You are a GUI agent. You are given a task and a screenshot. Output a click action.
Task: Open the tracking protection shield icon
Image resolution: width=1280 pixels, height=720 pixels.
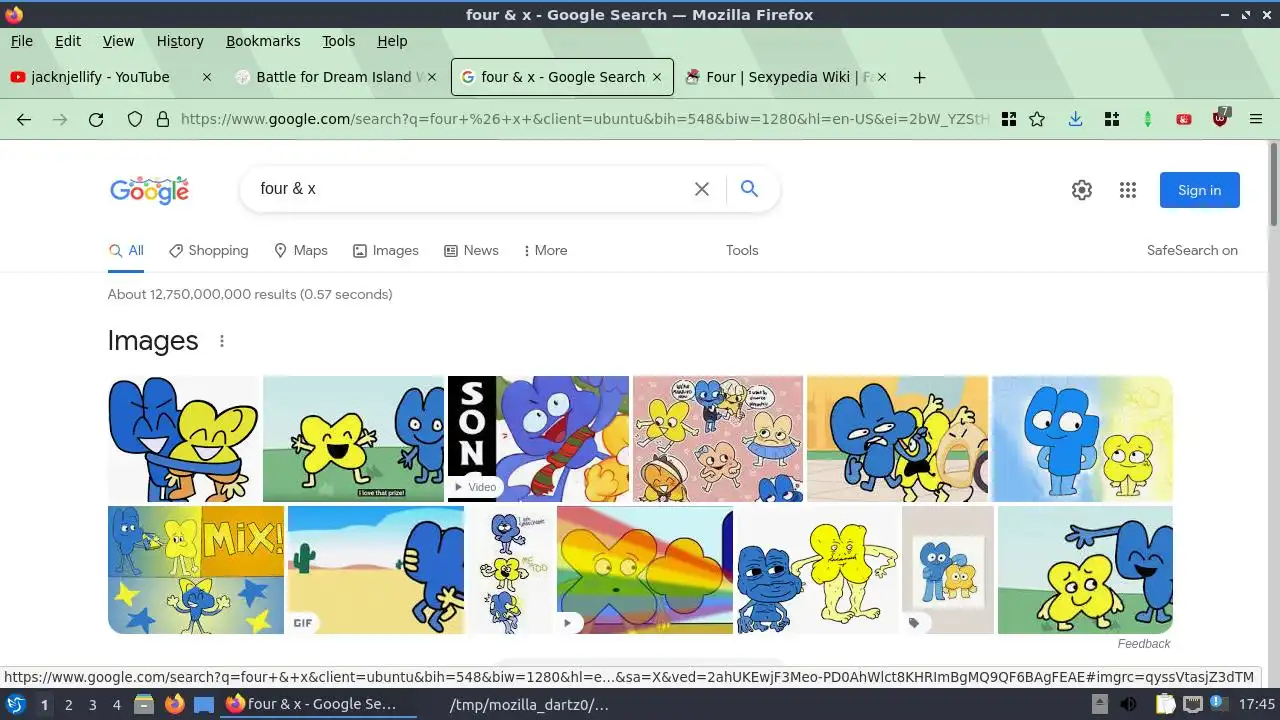135,119
